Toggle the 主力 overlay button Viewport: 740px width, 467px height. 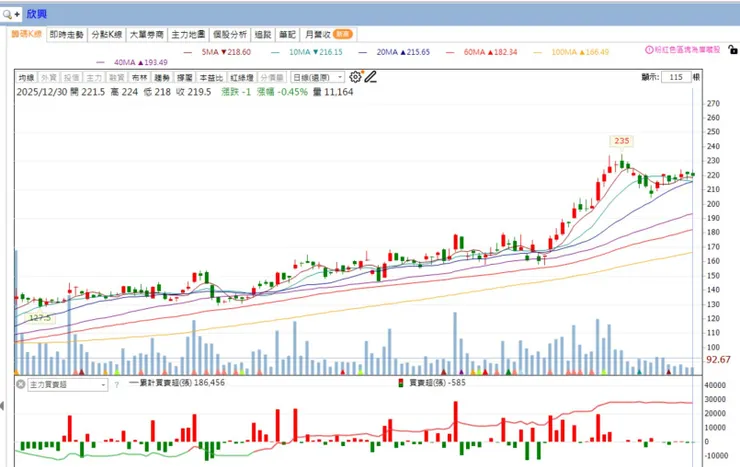tap(94, 77)
